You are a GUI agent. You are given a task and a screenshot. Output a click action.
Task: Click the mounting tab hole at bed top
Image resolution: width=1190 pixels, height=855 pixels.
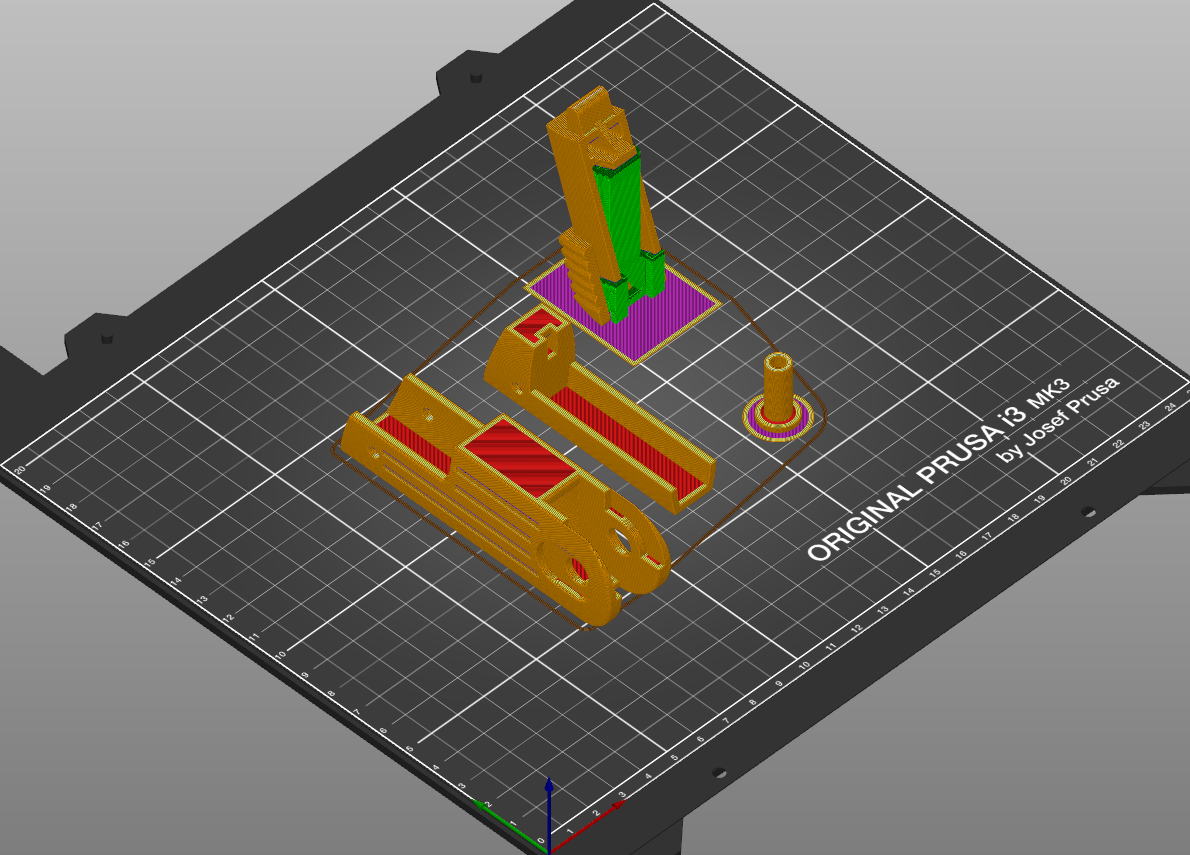tap(476, 77)
